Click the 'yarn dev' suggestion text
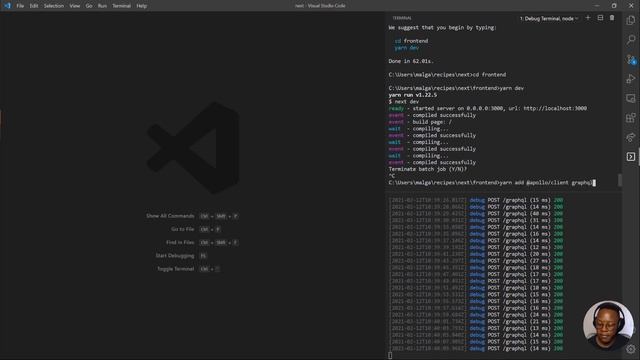This screenshot has height=360, width=640. pos(407,48)
